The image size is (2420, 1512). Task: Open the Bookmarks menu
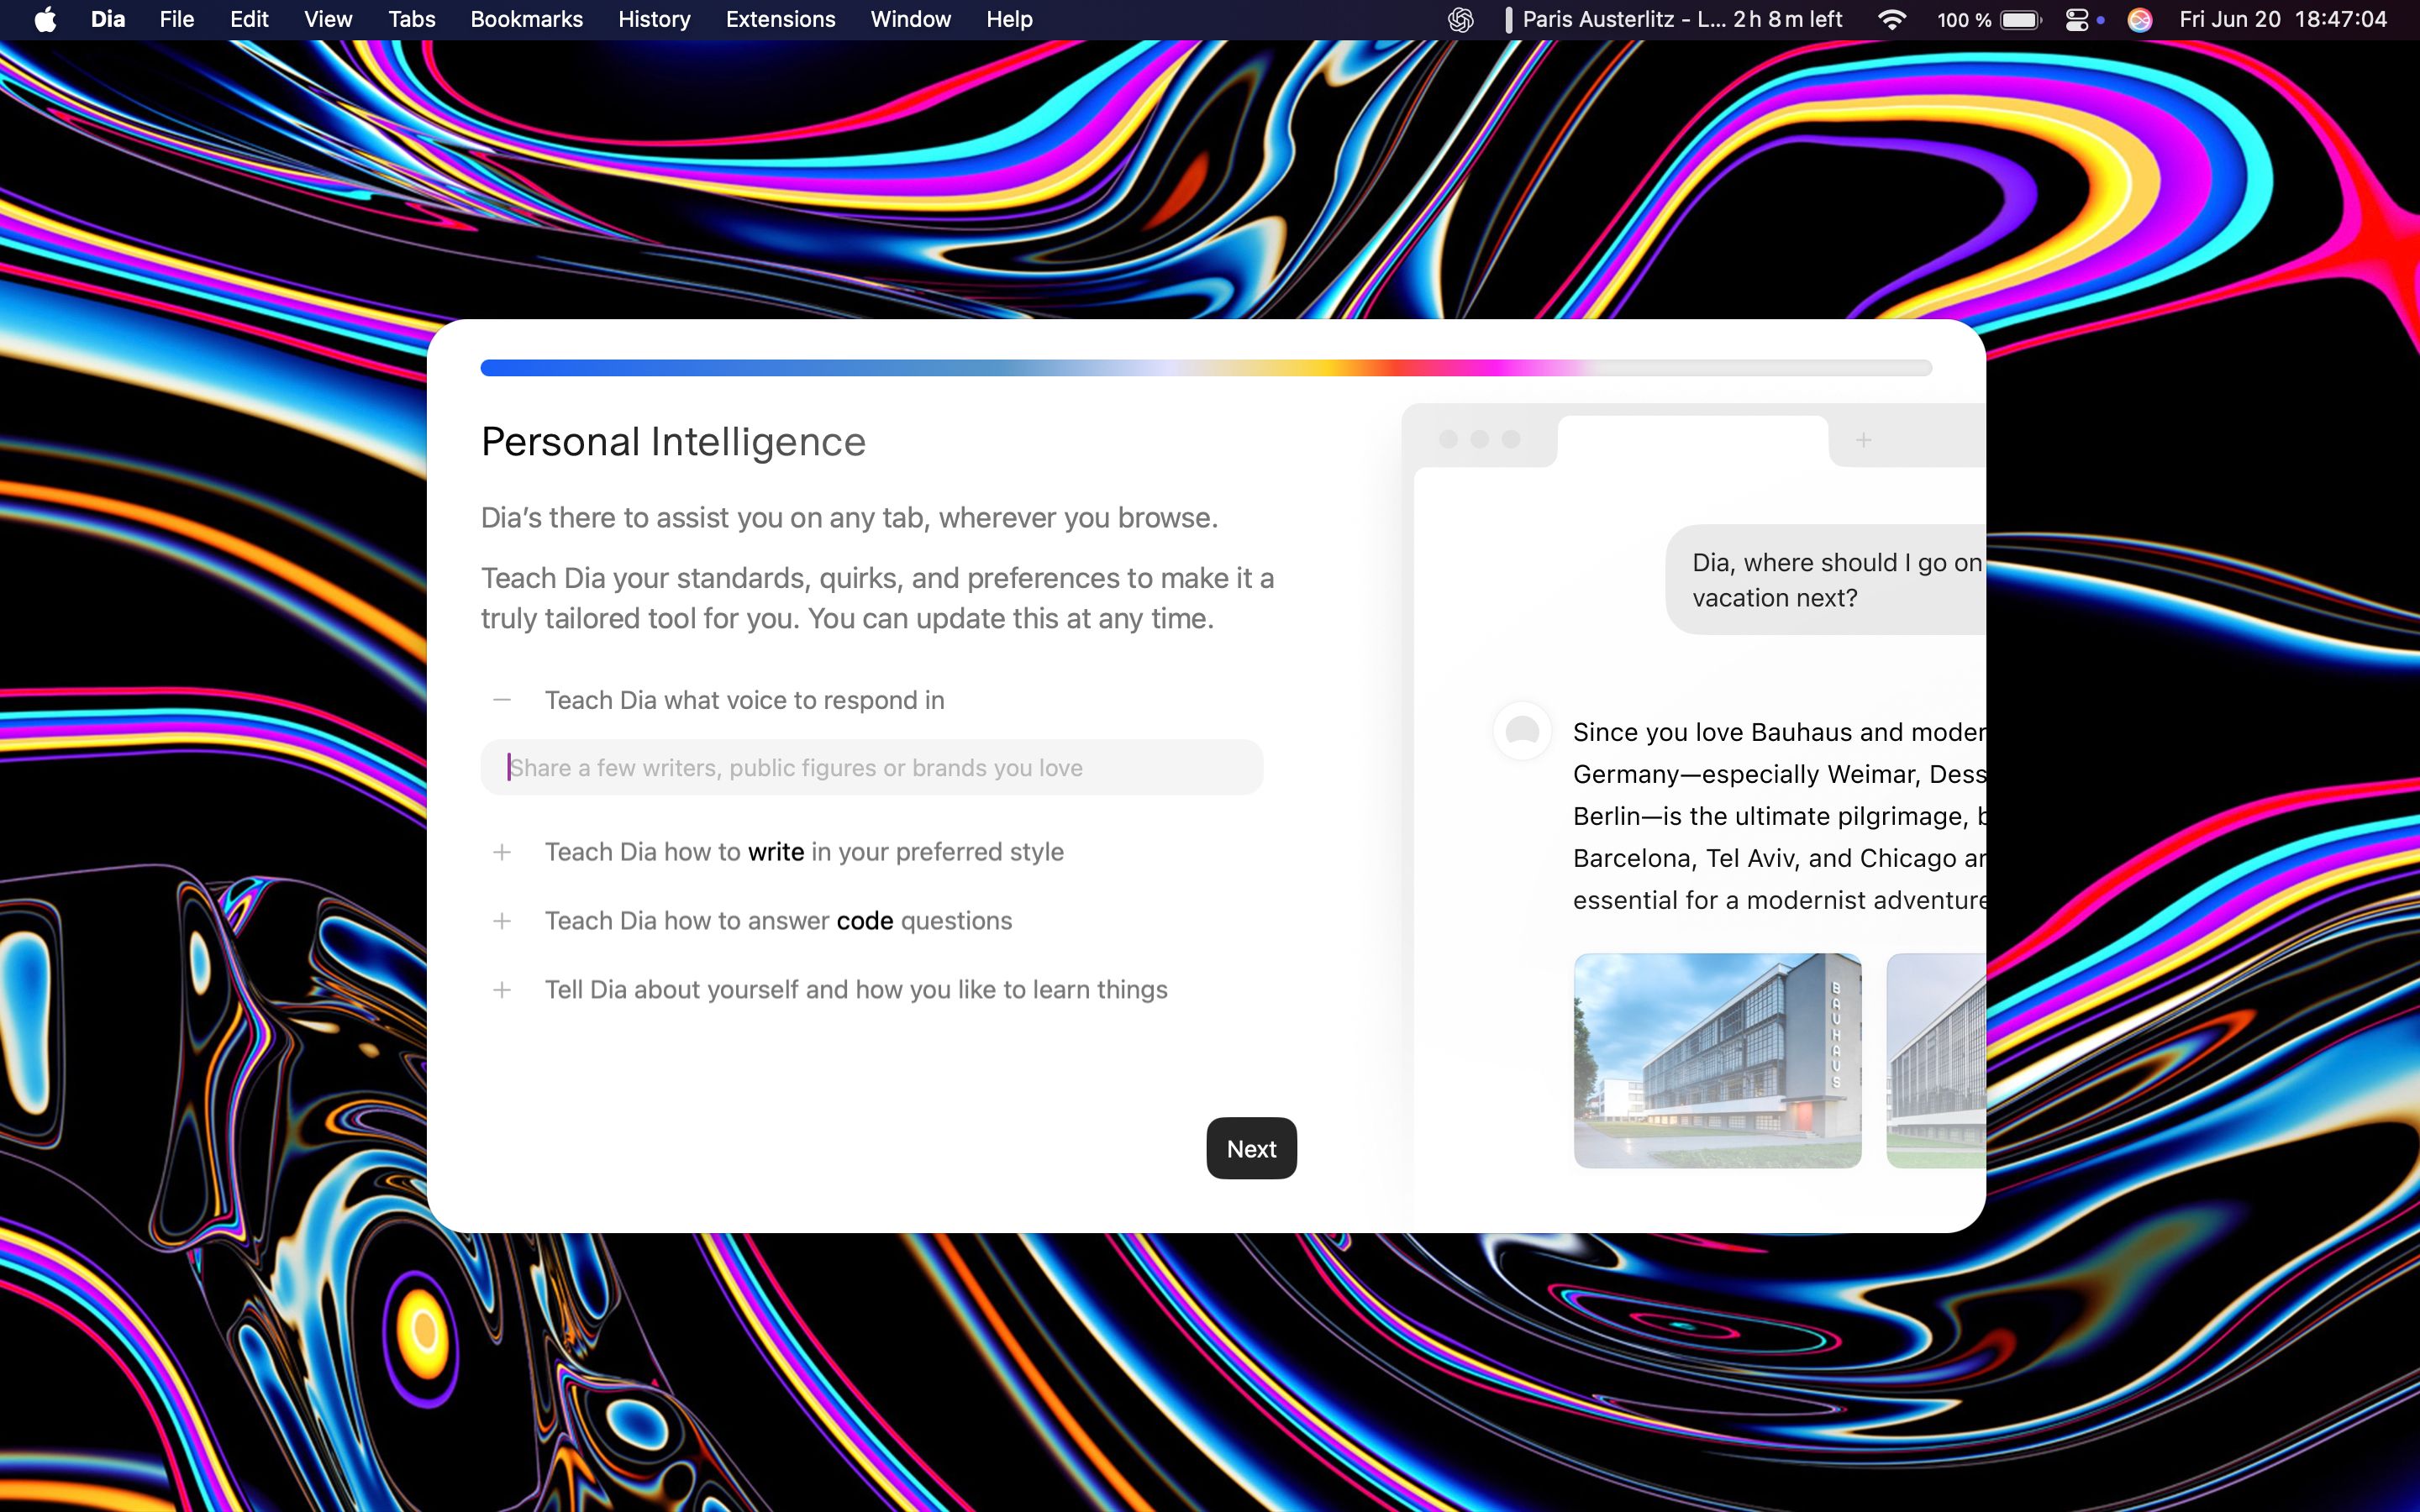pyautogui.click(x=527, y=20)
